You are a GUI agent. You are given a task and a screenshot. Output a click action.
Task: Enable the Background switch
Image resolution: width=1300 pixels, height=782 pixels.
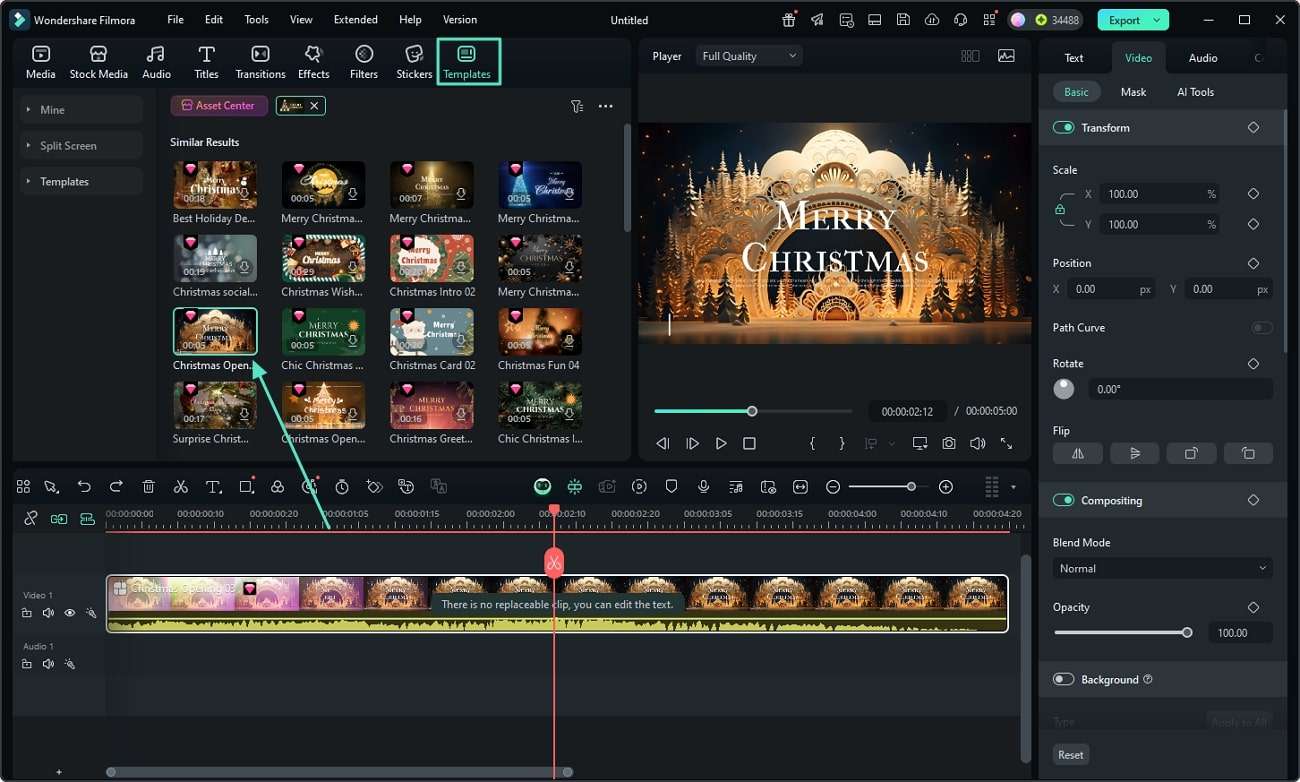pyautogui.click(x=1063, y=679)
